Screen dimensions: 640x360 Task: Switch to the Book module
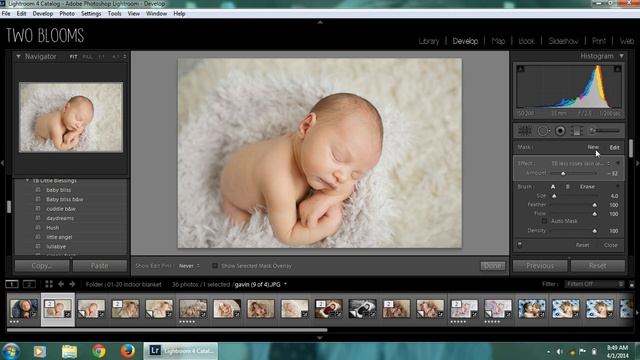click(527, 41)
